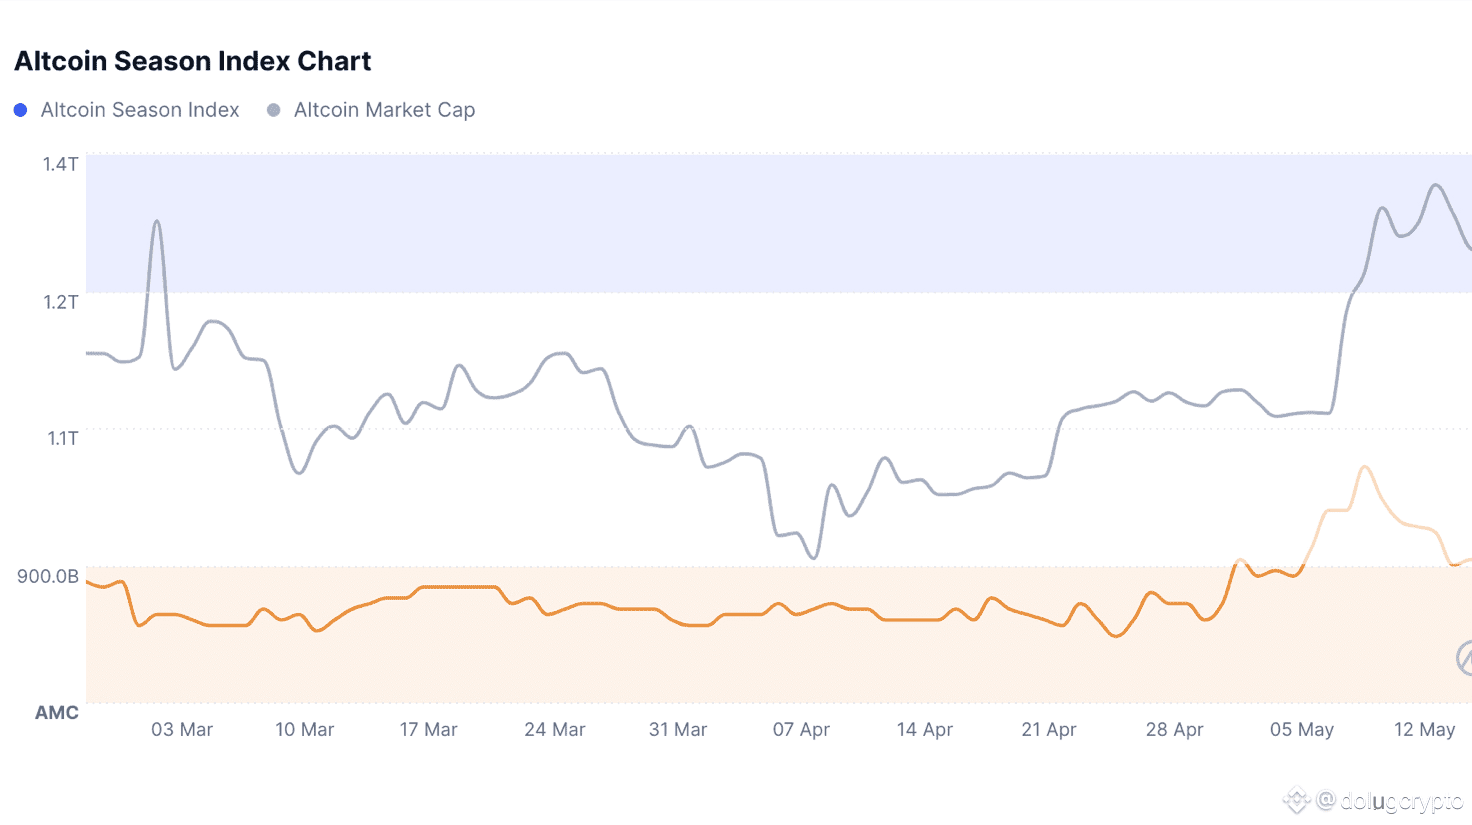
Task: Open the @dolugcrypto watermark handle
Action: click(x=1391, y=801)
